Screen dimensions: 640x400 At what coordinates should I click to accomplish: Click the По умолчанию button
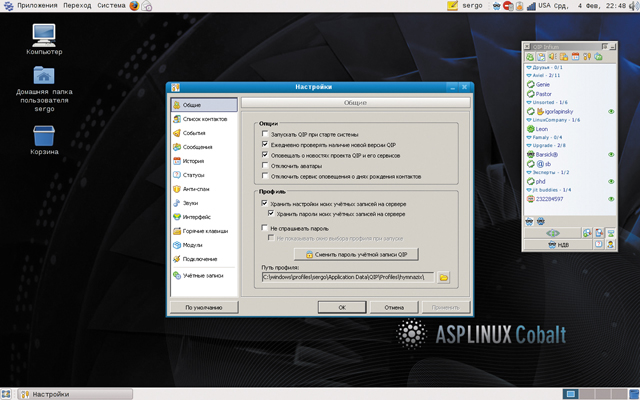coord(204,307)
